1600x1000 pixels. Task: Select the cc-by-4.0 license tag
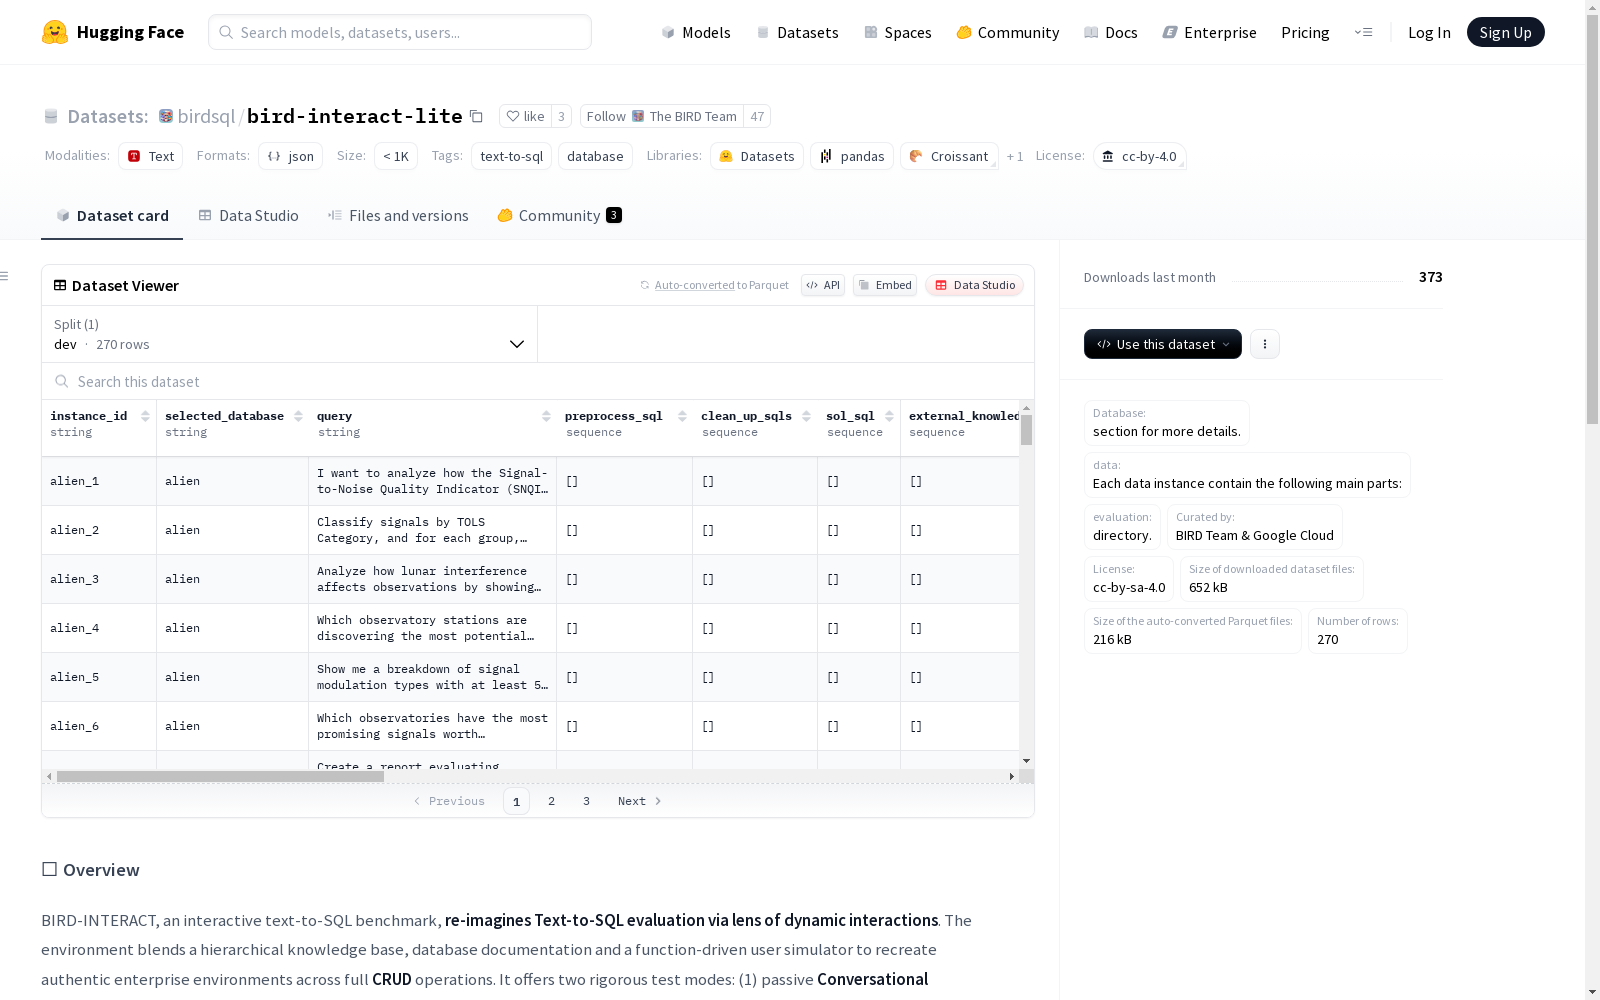(x=1139, y=156)
